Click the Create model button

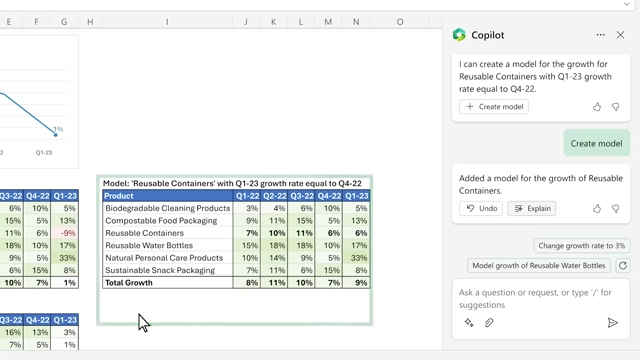(493, 107)
